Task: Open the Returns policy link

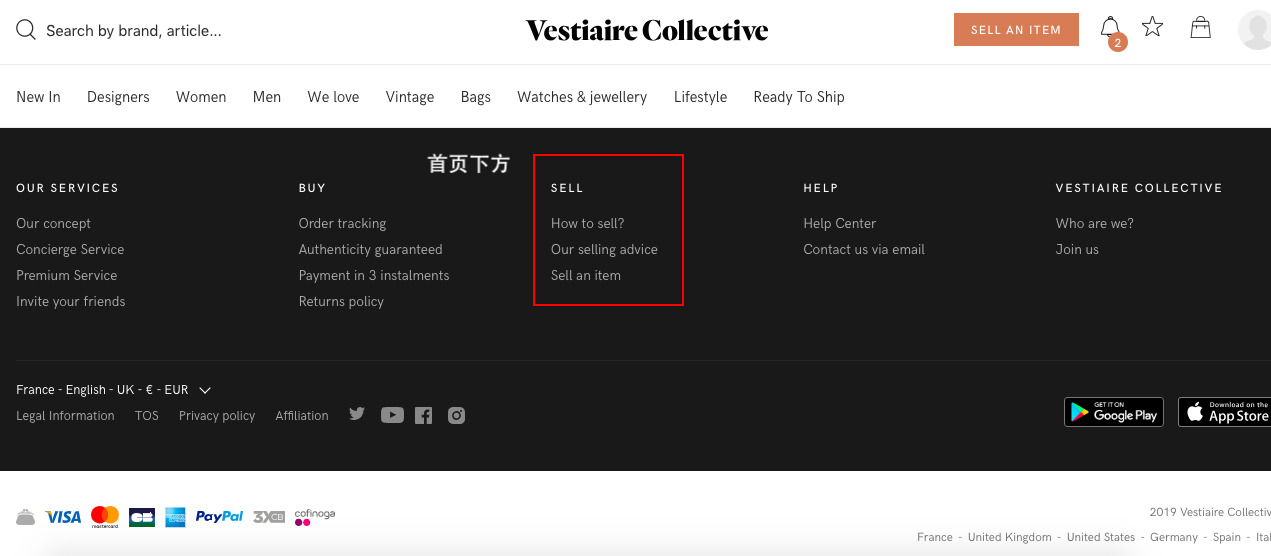Action: coord(341,301)
